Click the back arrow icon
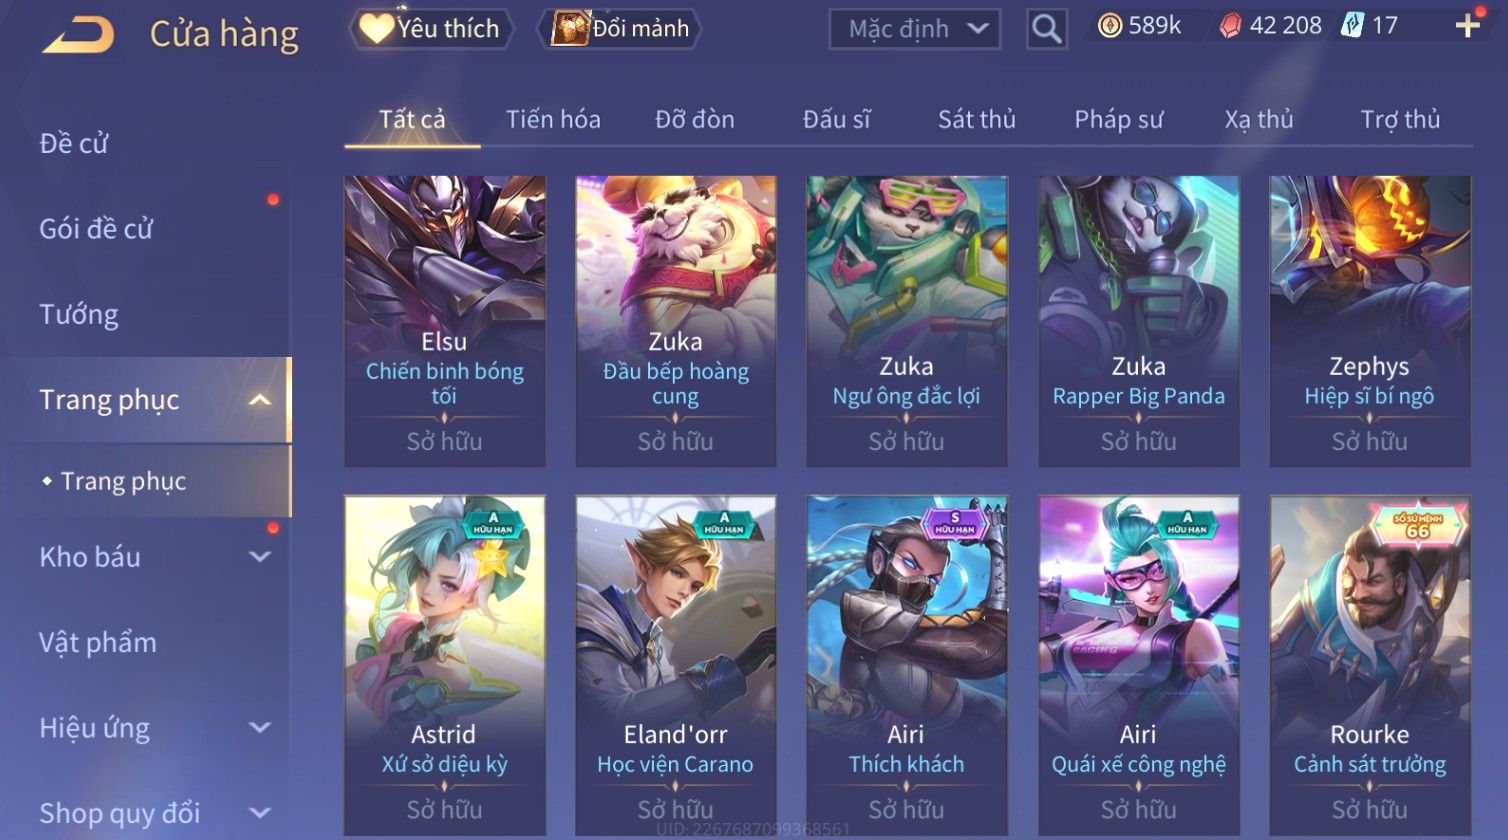 (x=79, y=35)
